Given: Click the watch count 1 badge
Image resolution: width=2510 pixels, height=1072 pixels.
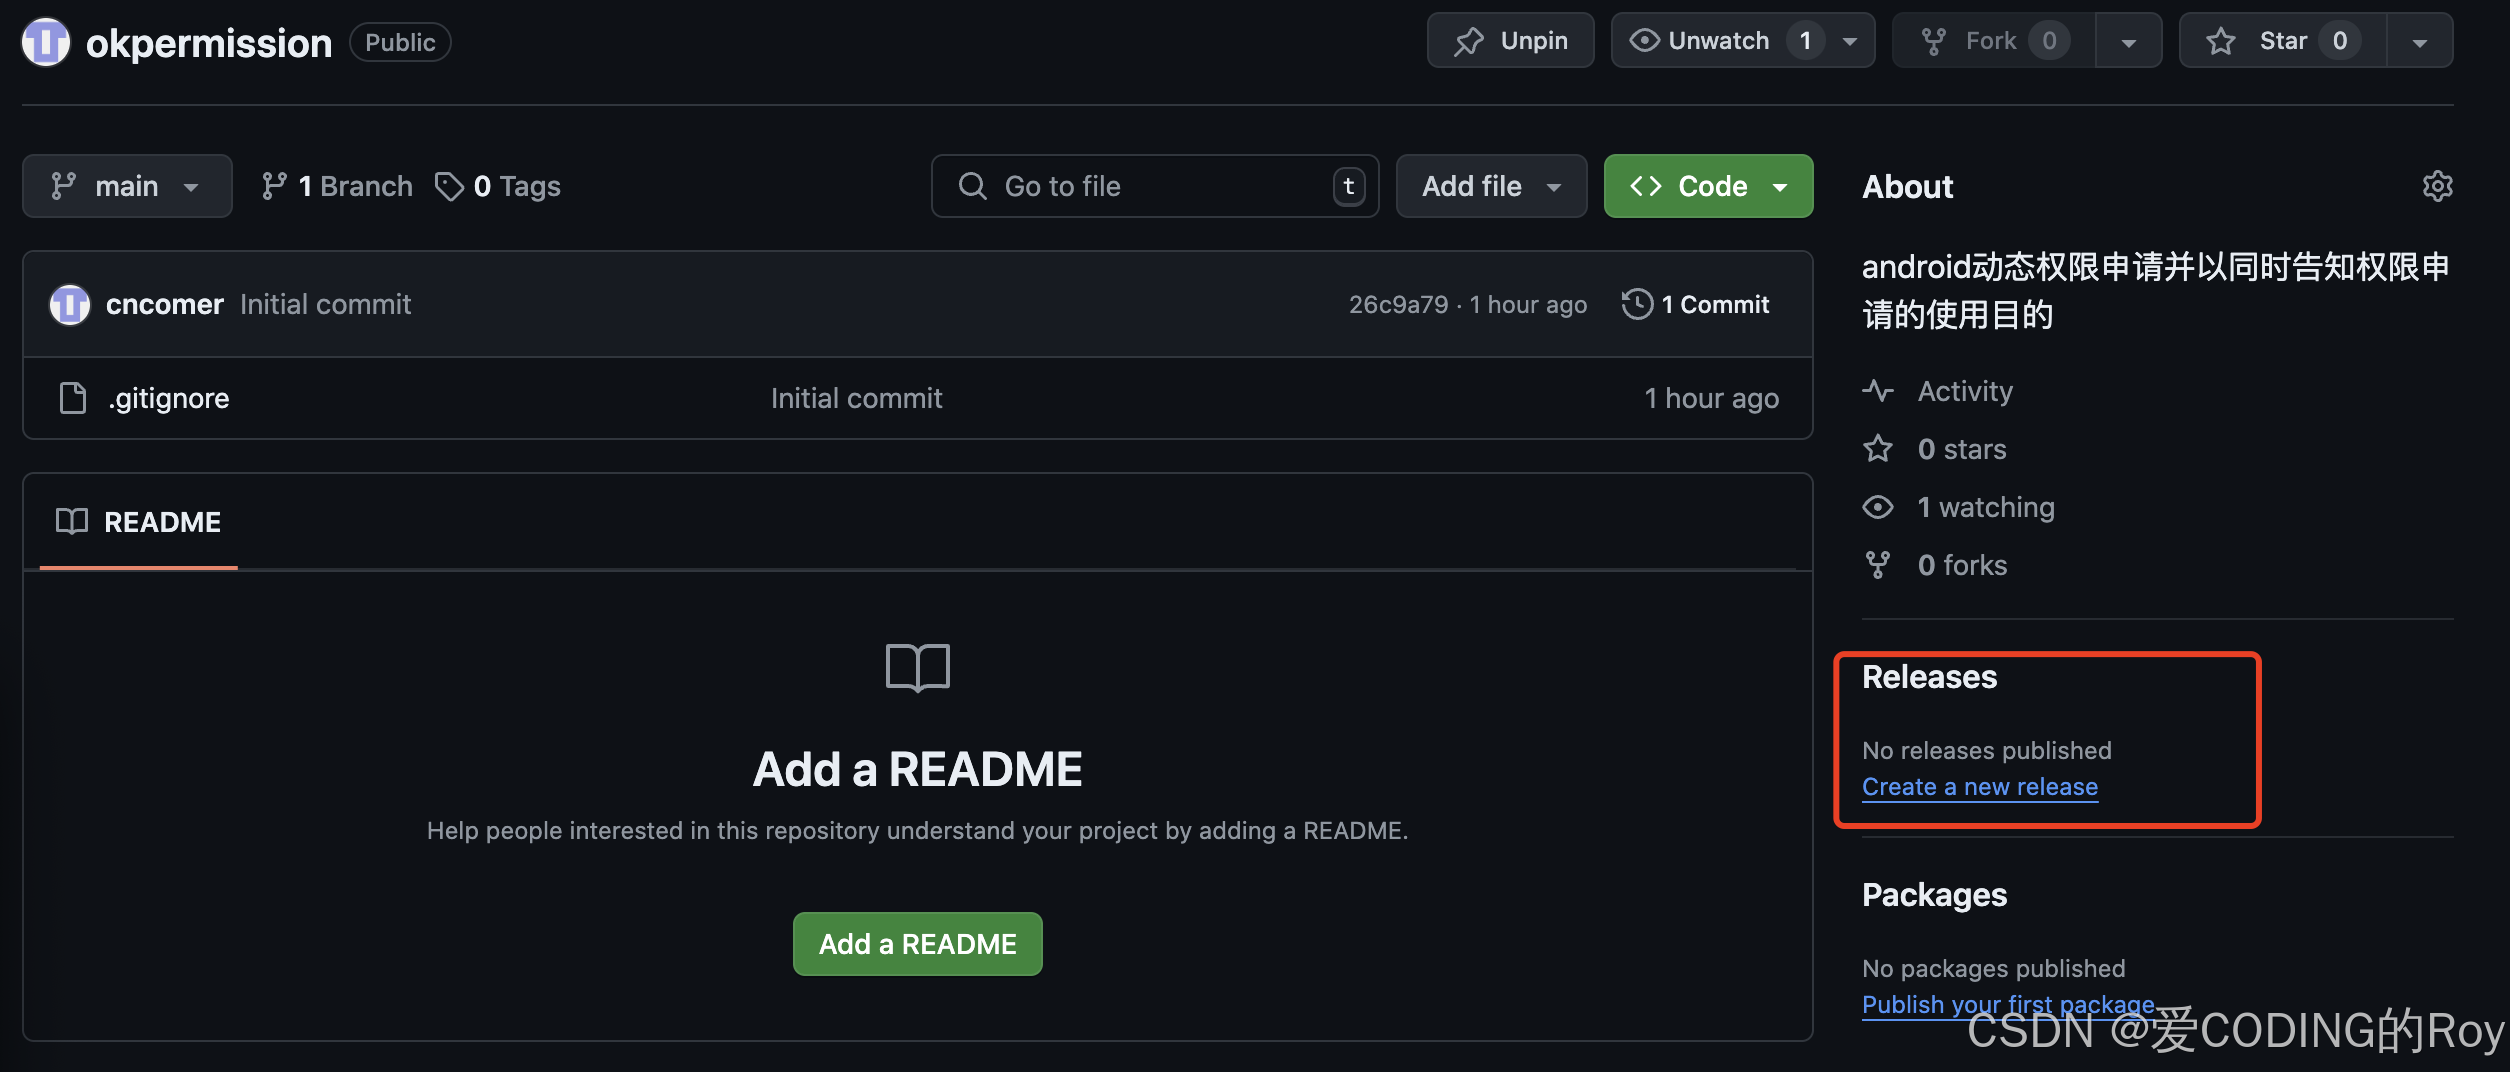Looking at the screenshot, I should click(1805, 41).
